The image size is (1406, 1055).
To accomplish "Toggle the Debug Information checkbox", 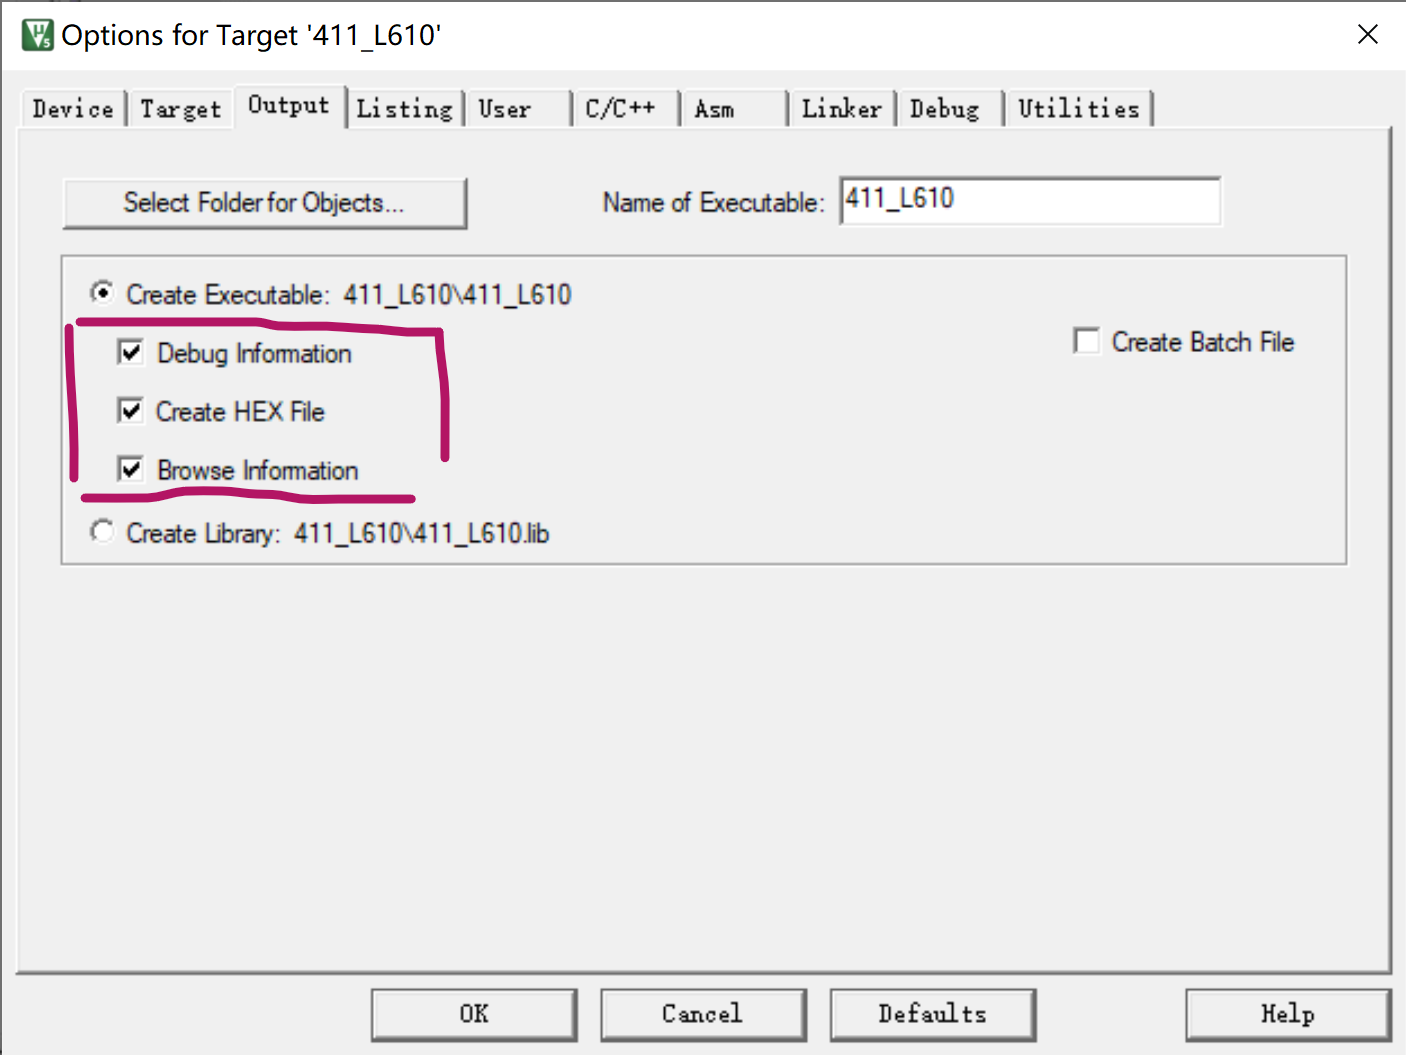I will click(130, 352).
